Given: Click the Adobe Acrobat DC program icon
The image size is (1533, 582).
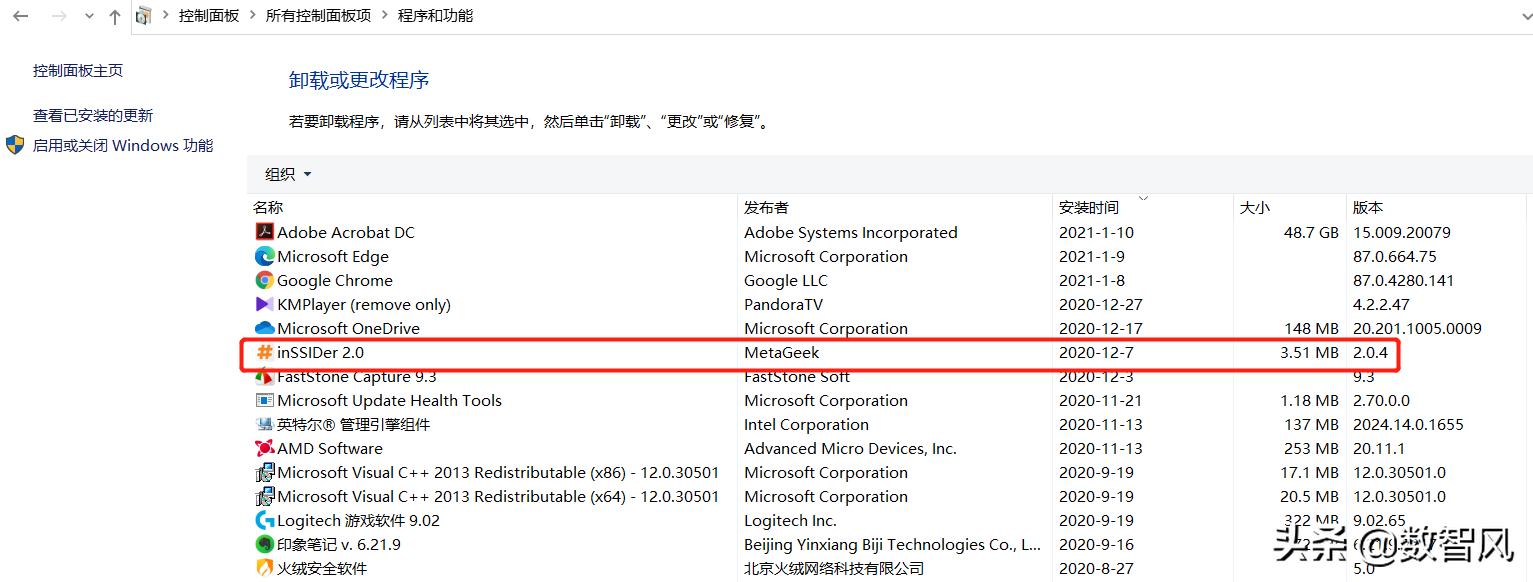Looking at the screenshot, I should point(264,231).
